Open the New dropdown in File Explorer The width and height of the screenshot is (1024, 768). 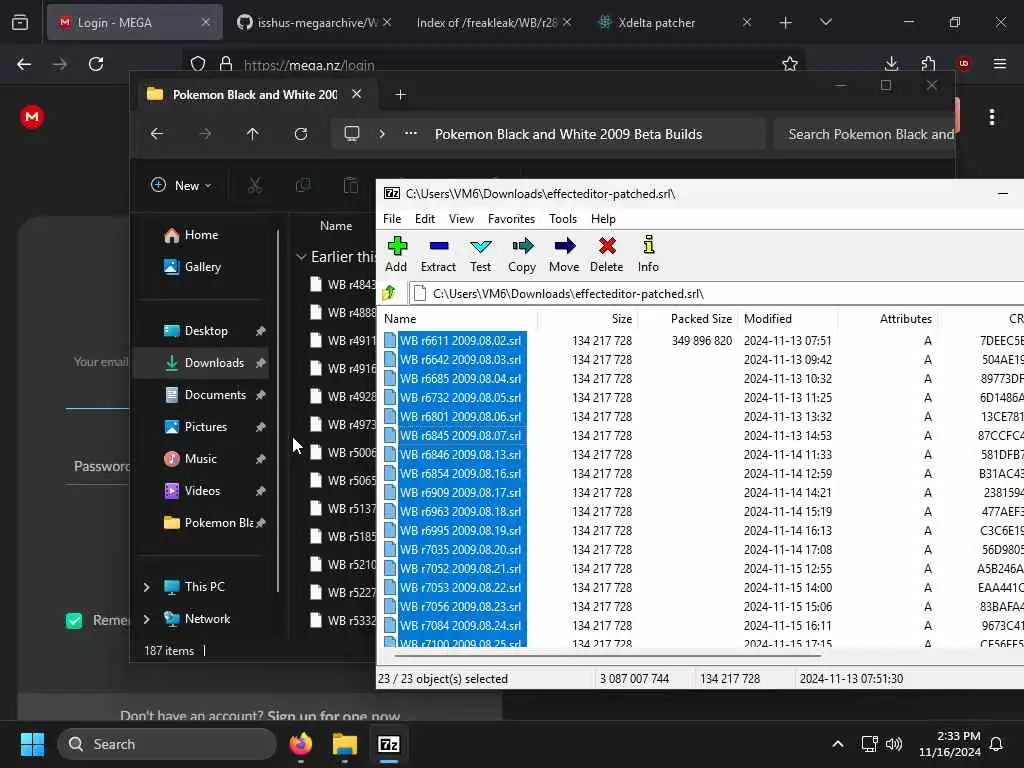[181, 185]
